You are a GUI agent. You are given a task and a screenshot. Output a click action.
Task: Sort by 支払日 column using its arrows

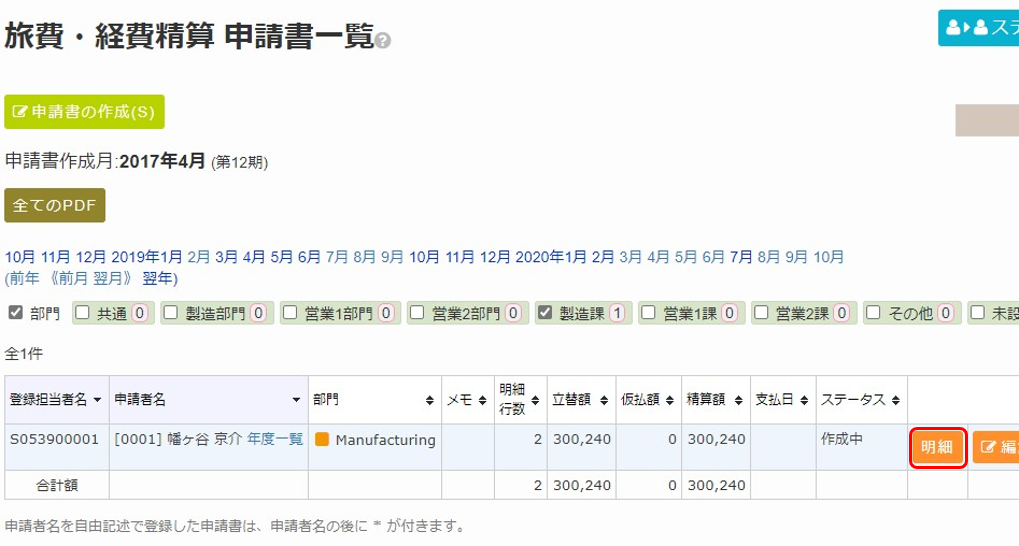805,400
